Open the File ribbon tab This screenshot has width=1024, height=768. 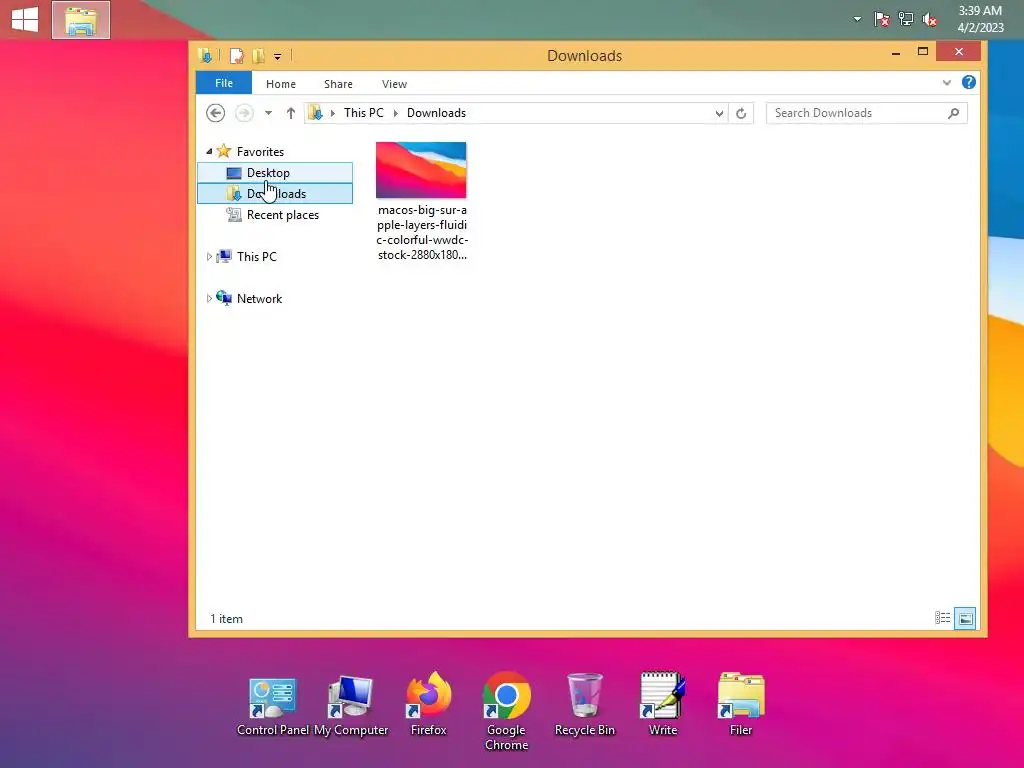224,83
